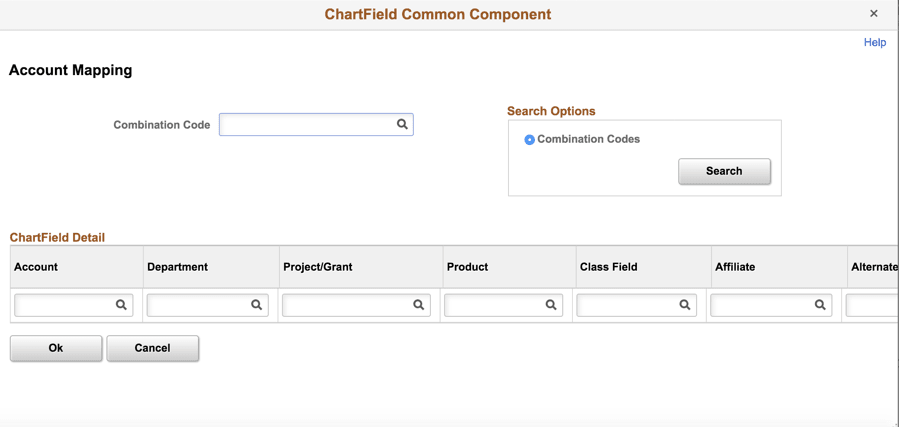Click the Ok button
This screenshot has height=427, width=899.
56,348
